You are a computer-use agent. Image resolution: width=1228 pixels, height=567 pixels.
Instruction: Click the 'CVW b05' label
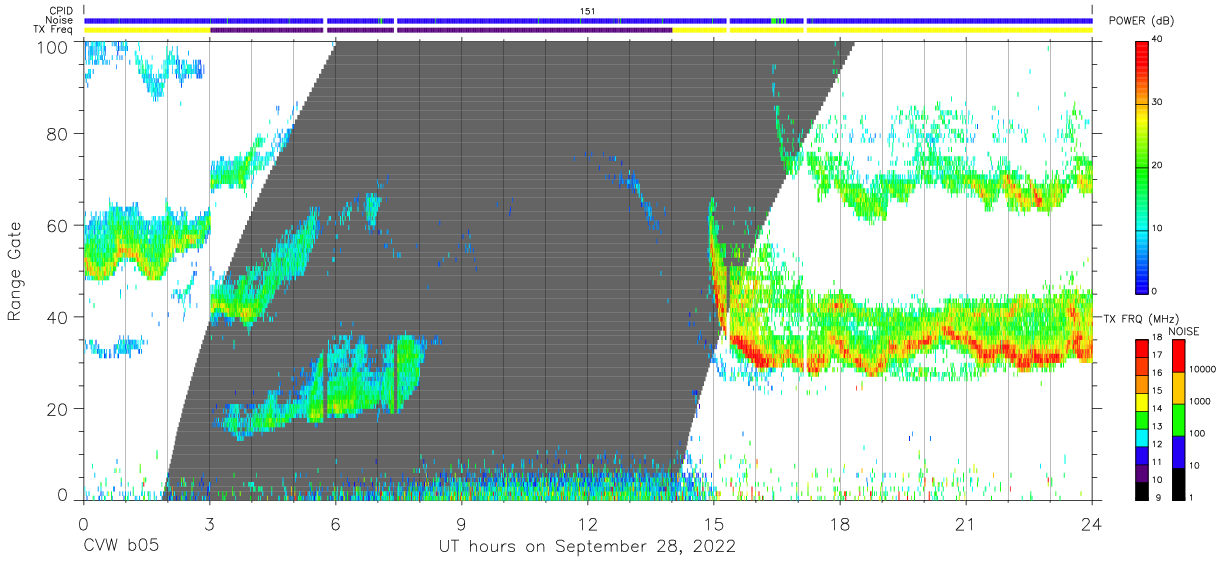(x=121, y=547)
